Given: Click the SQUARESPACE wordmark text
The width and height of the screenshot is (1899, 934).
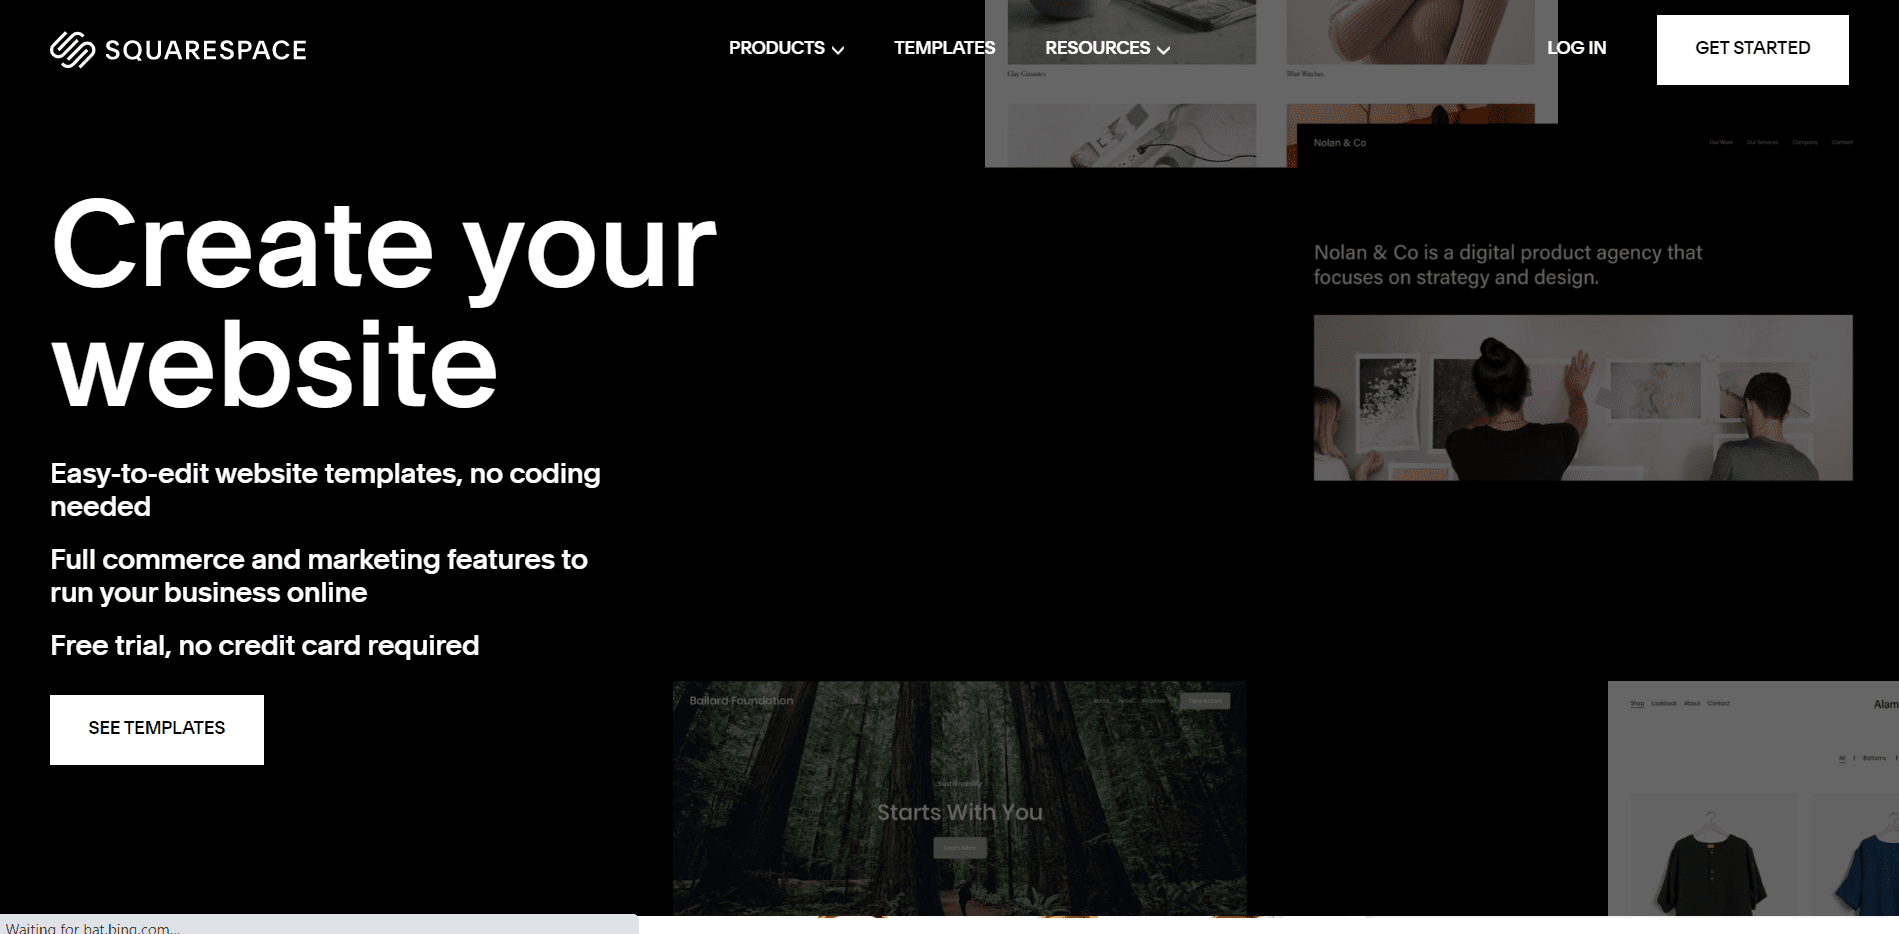Looking at the screenshot, I should (x=205, y=50).
